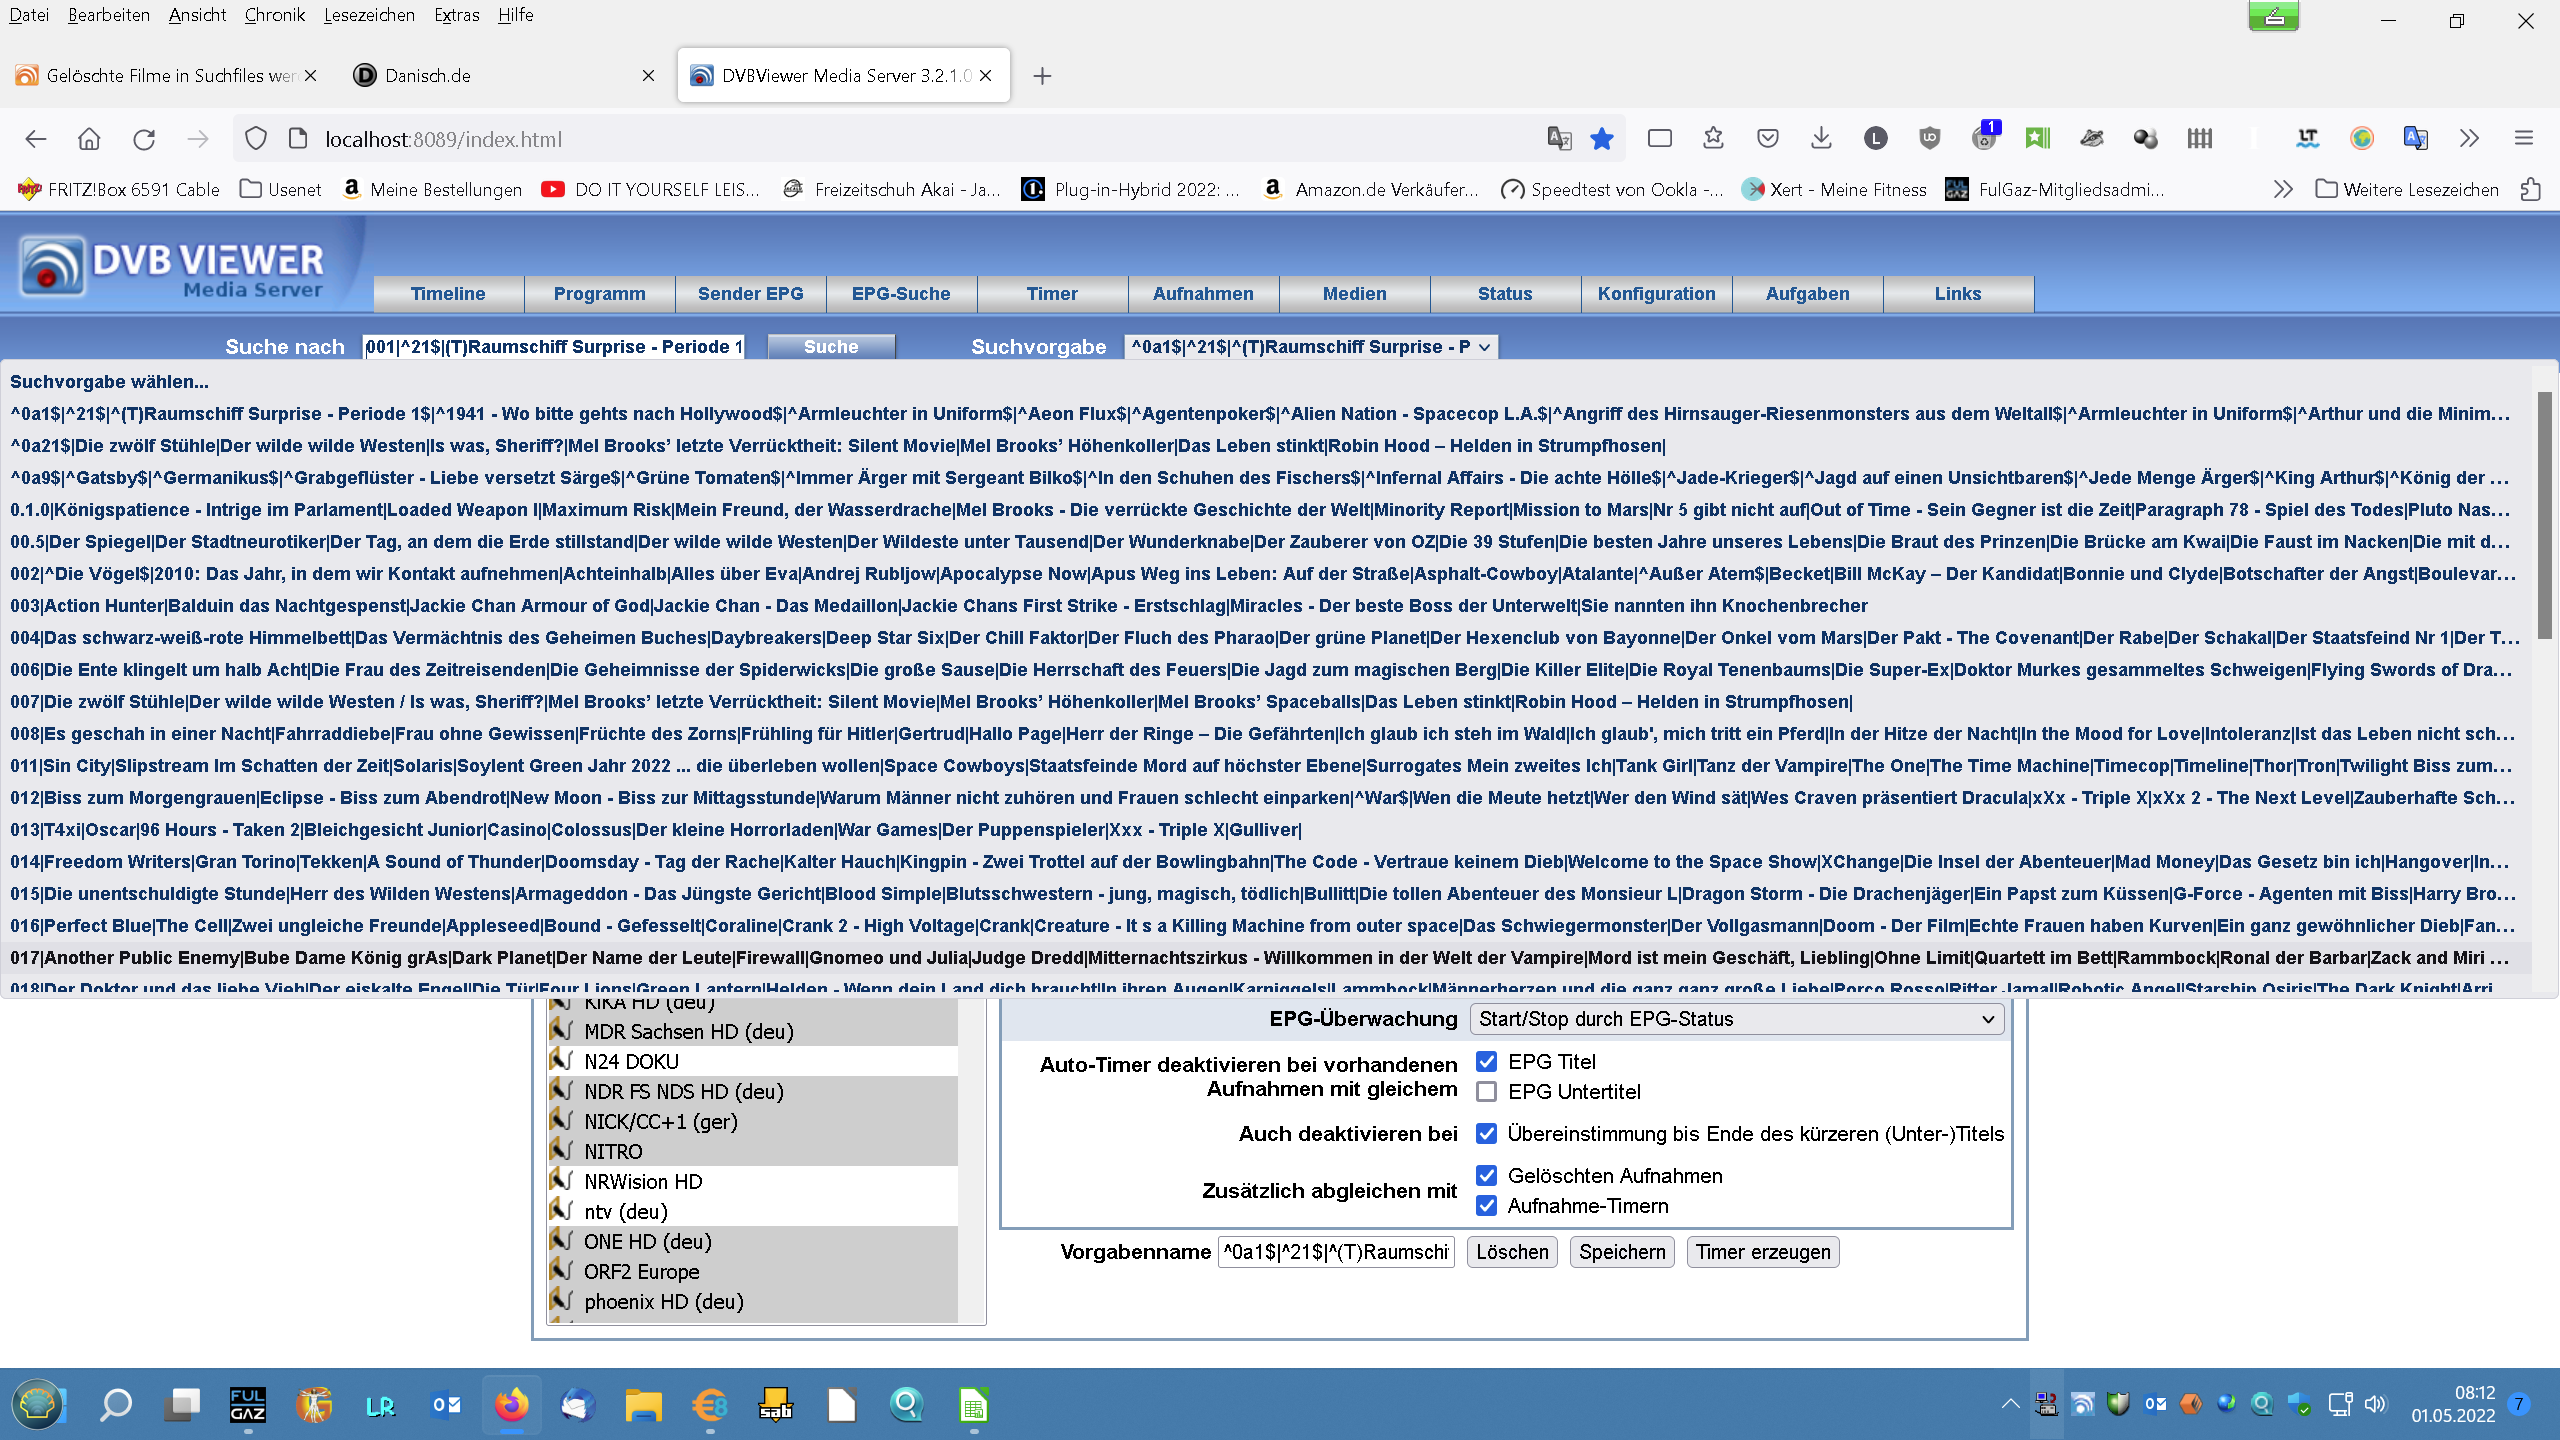Open the Lesezeichen menu
The width and height of the screenshot is (2560, 1440).
[x=369, y=15]
